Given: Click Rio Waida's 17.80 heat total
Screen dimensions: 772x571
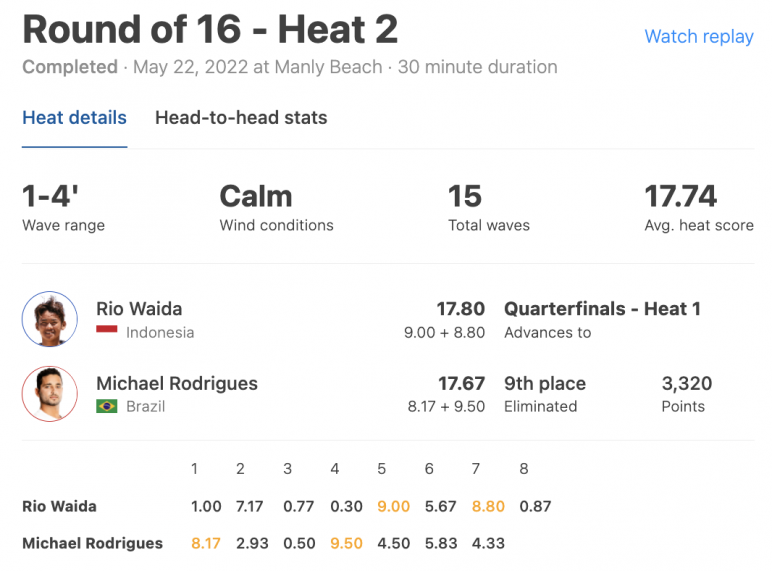Looking at the screenshot, I should click(x=461, y=309).
